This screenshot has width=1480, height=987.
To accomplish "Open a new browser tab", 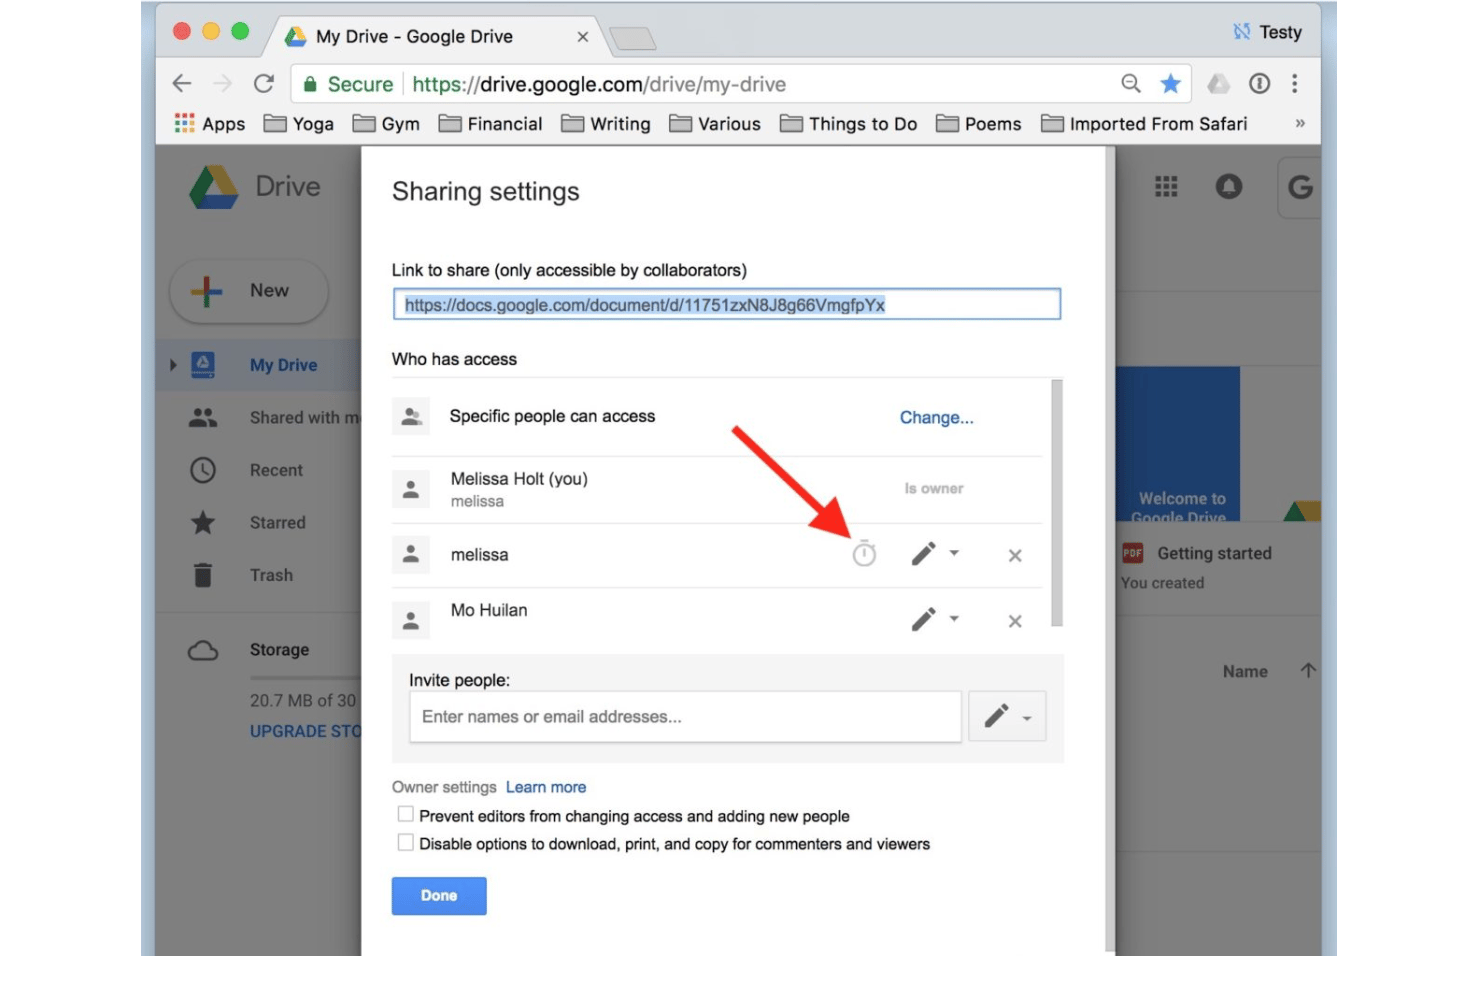I will pyautogui.click(x=632, y=39).
